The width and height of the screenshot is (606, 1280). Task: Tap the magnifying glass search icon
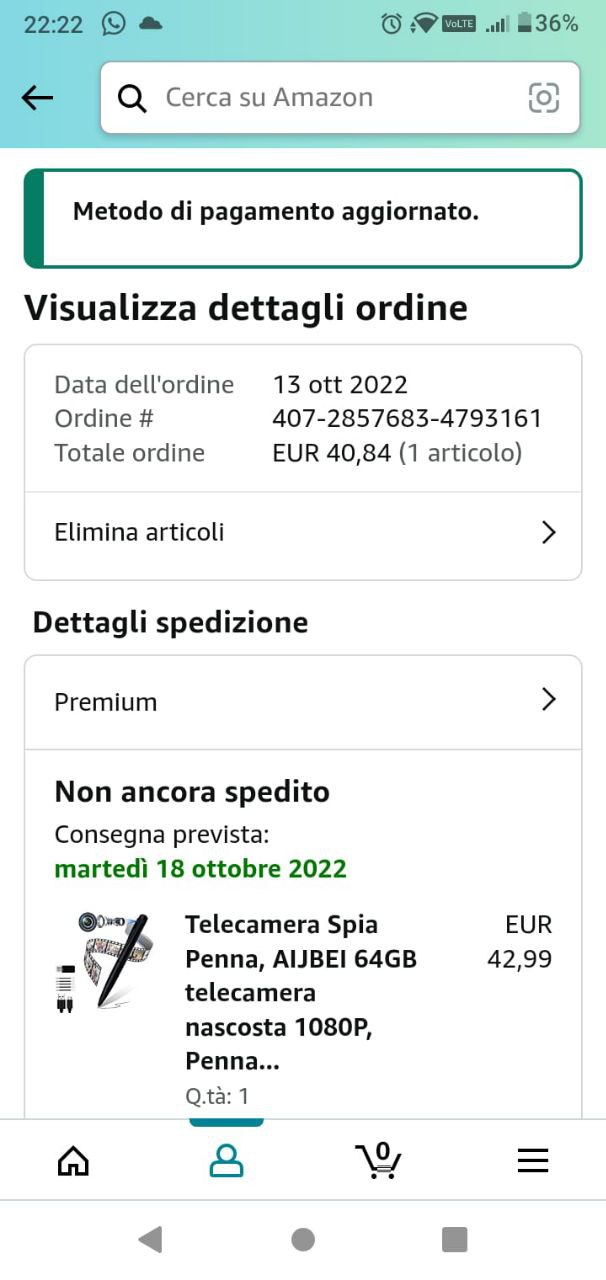pos(132,98)
